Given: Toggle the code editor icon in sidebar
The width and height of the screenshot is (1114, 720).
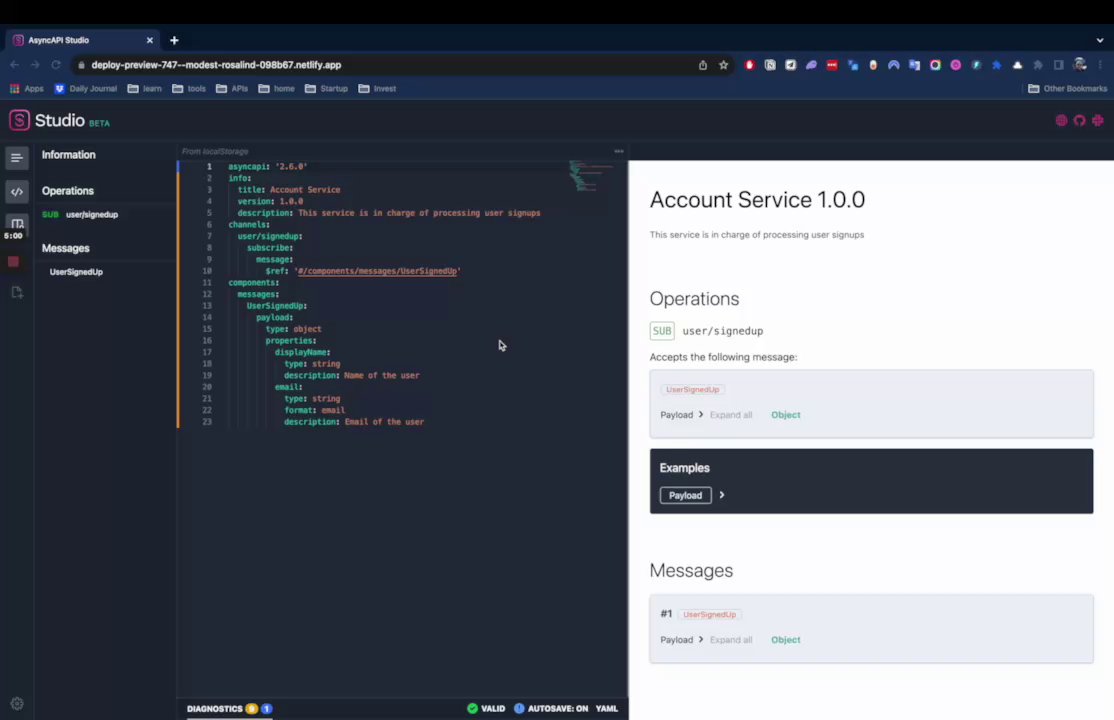Looking at the screenshot, I should click(x=16, y=192).
